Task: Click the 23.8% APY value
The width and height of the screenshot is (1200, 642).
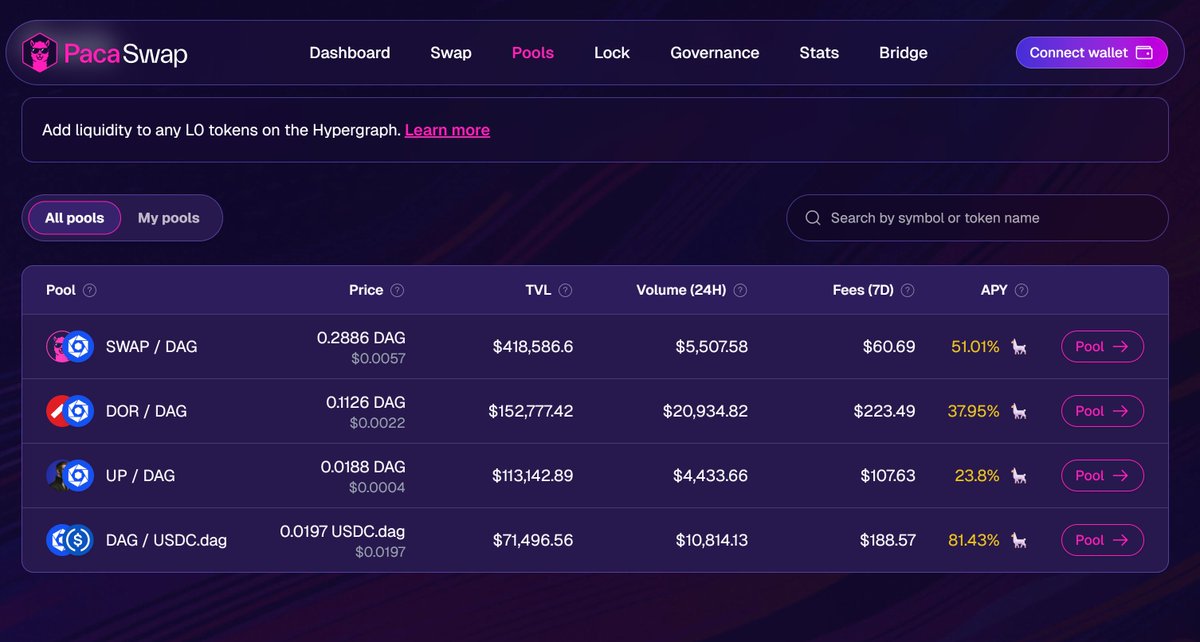Action: coord(977,475)
